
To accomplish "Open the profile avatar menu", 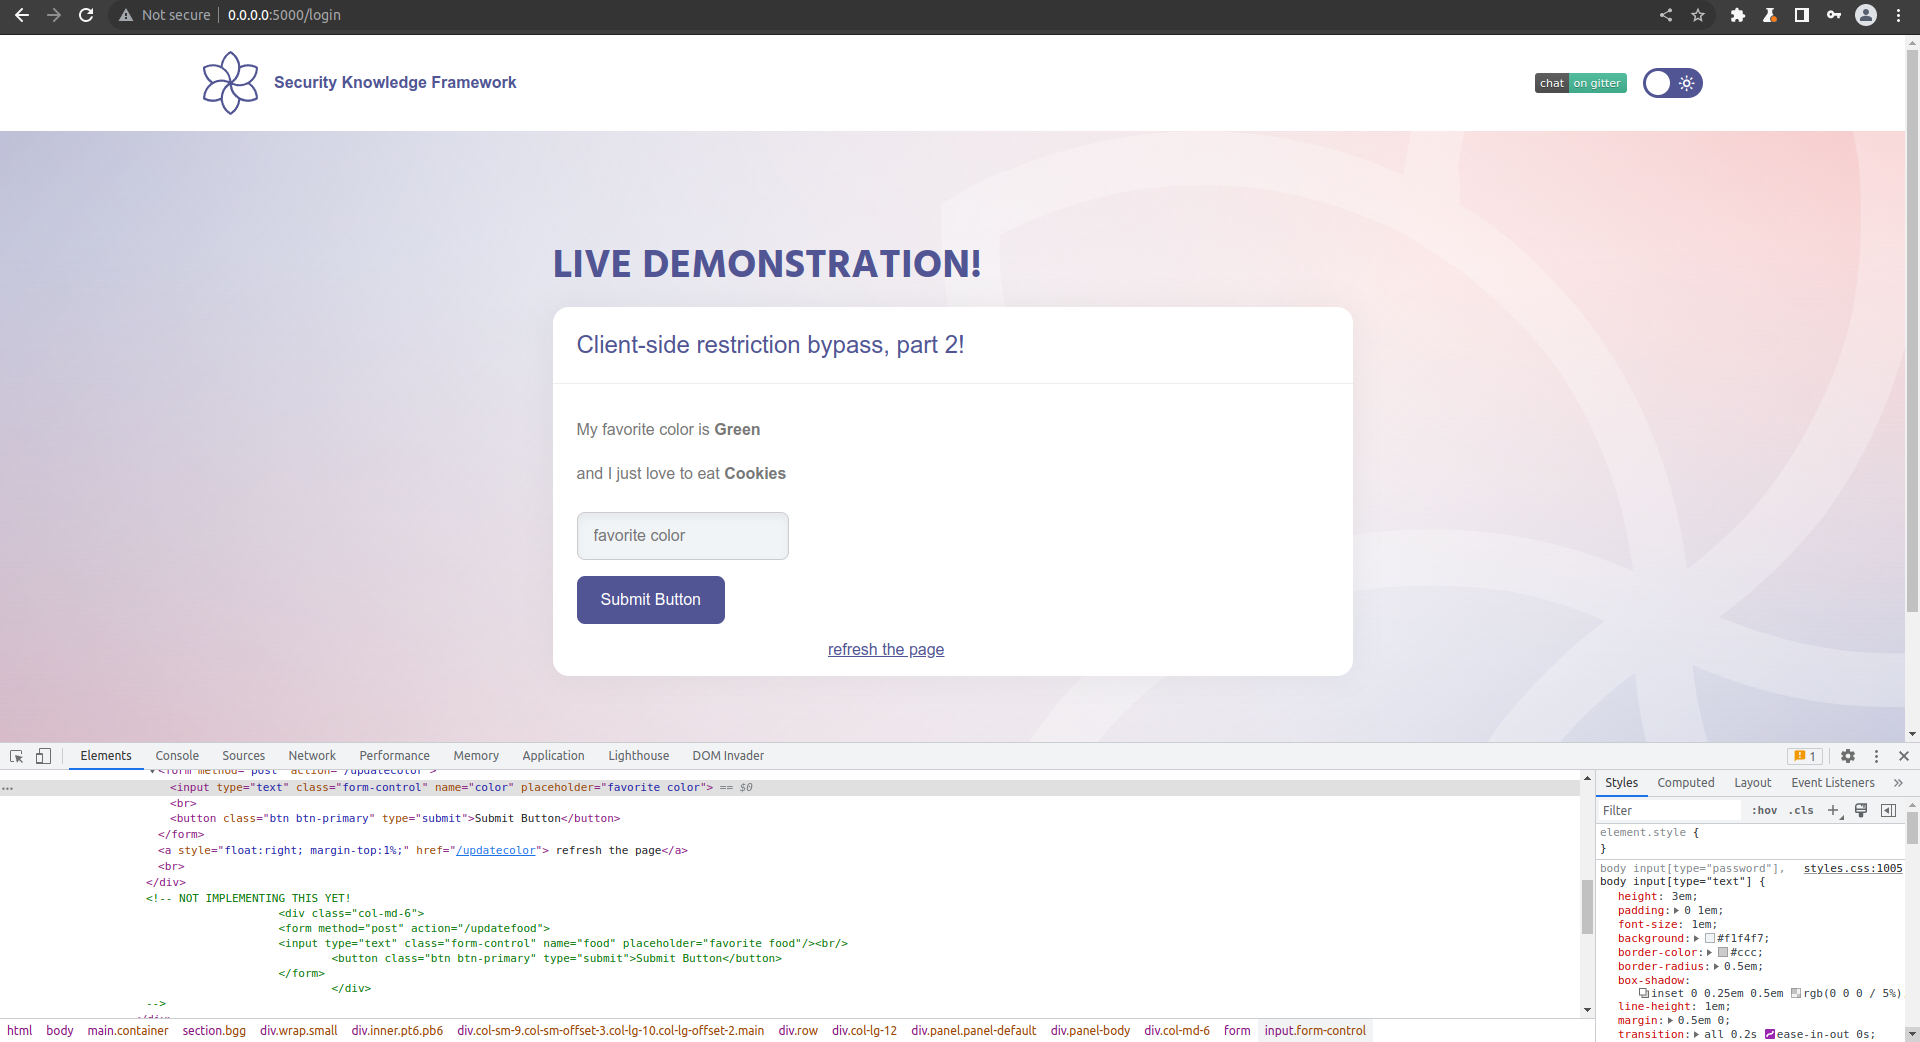I will [x=1866, y=15].
